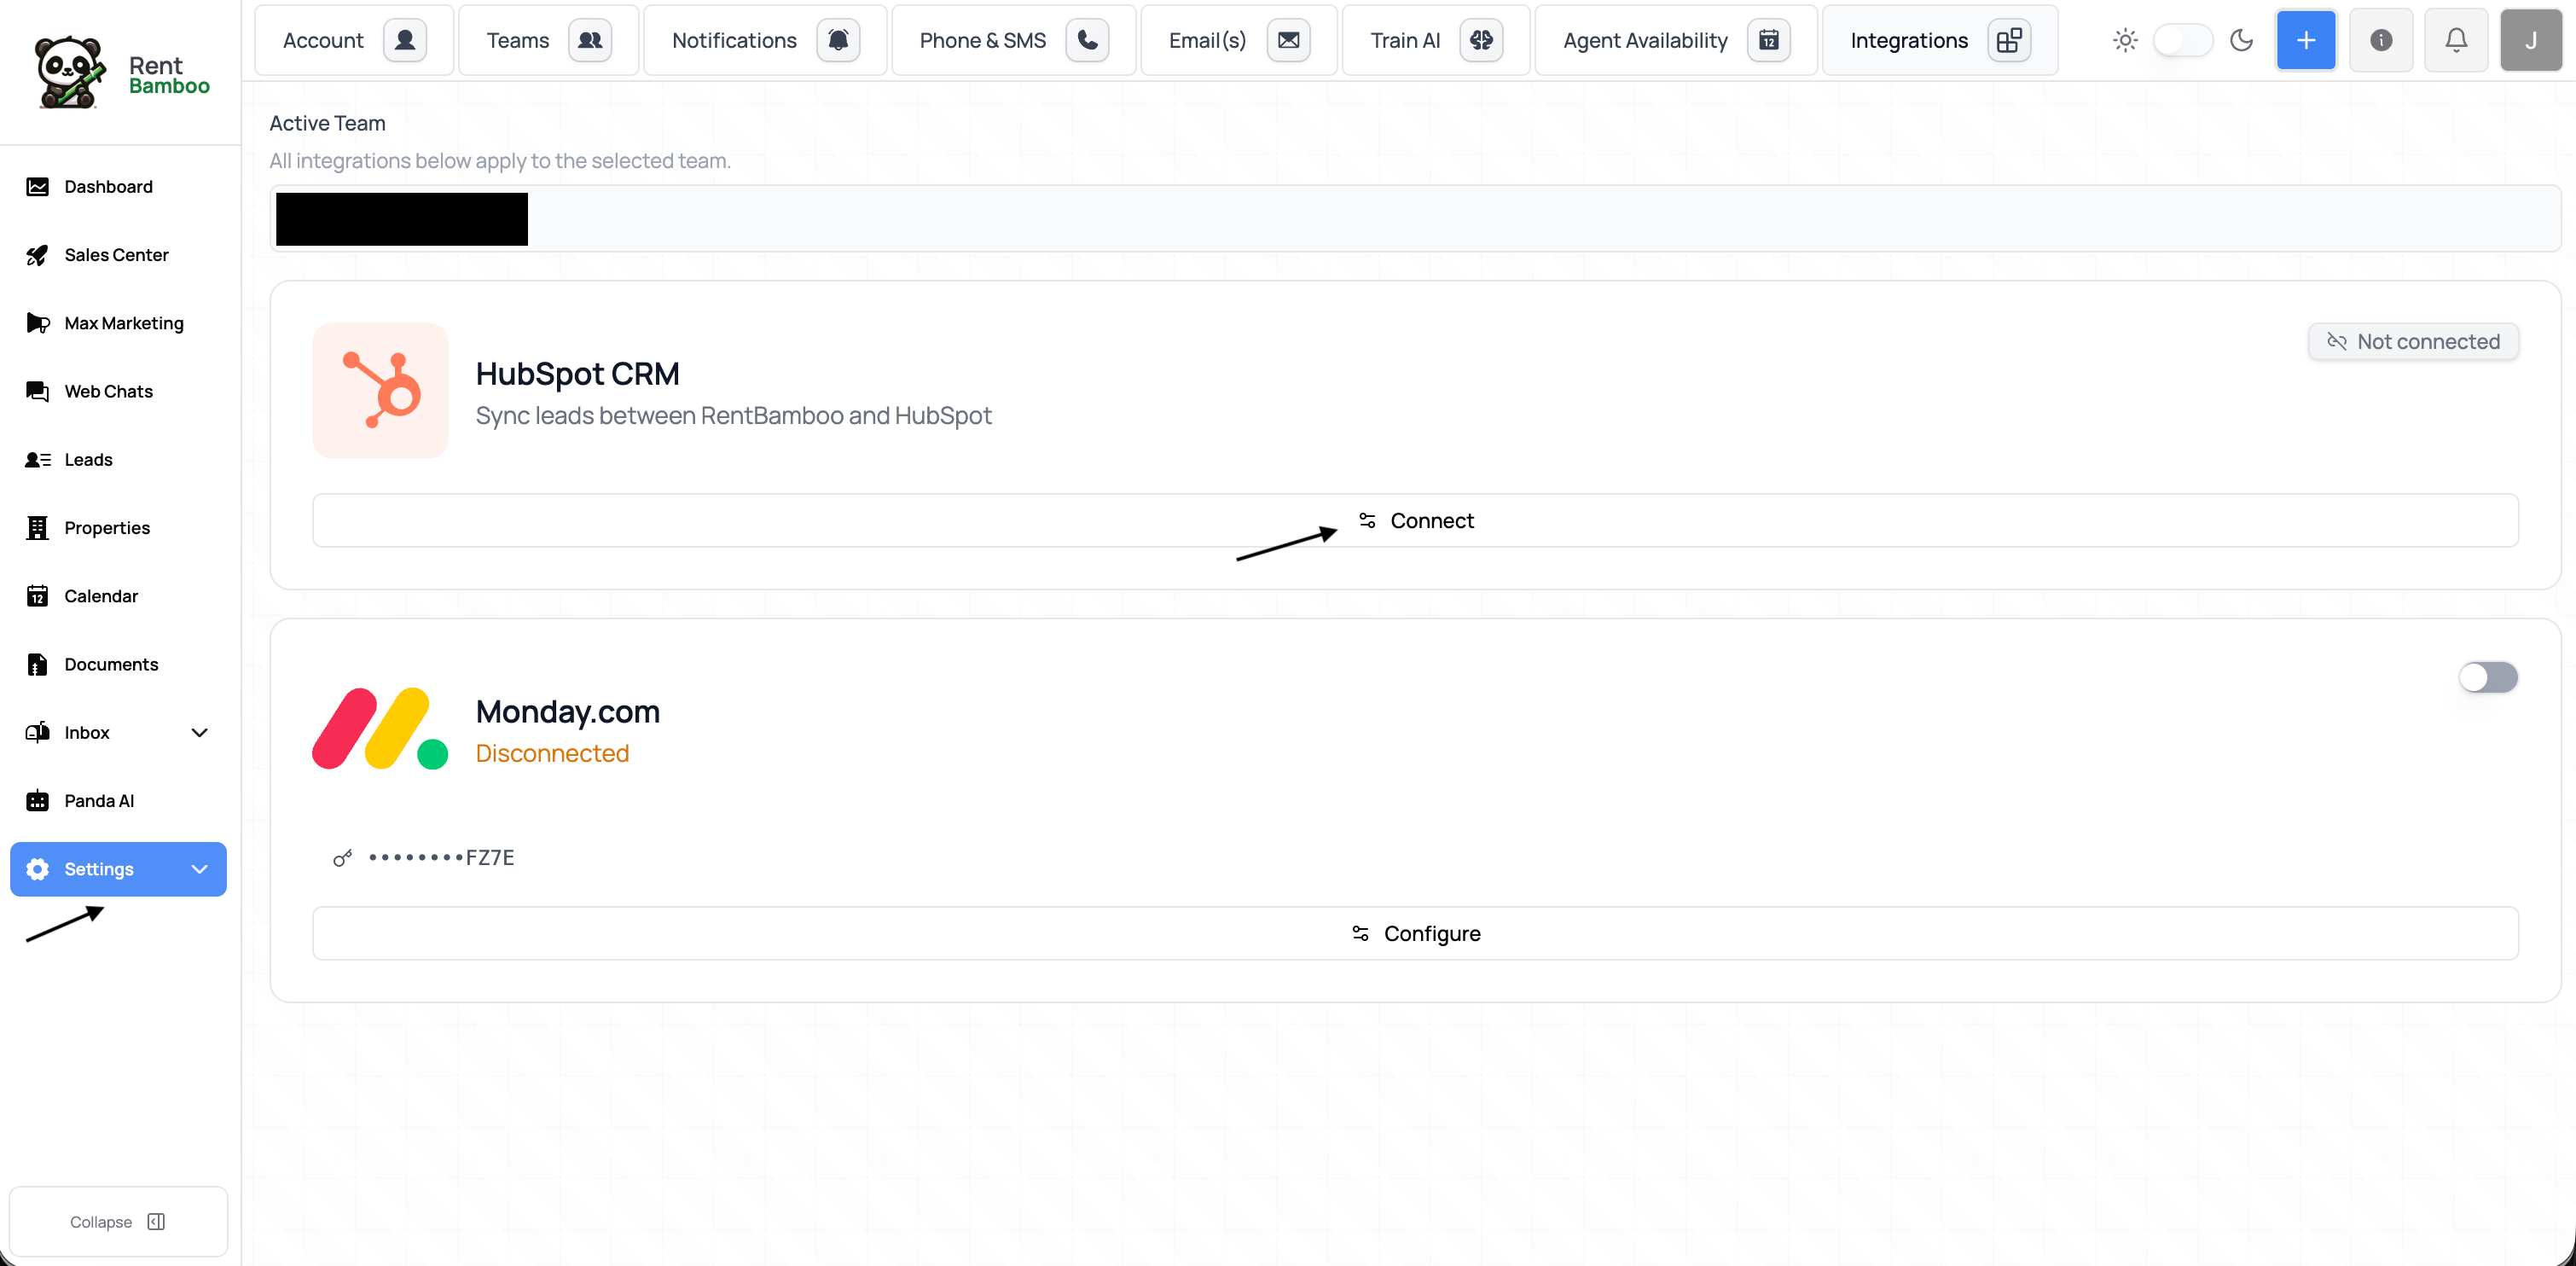Click the Panda AI robot icon
Viewport: 2576px width, 1266px height.
(x=37, y=801)
